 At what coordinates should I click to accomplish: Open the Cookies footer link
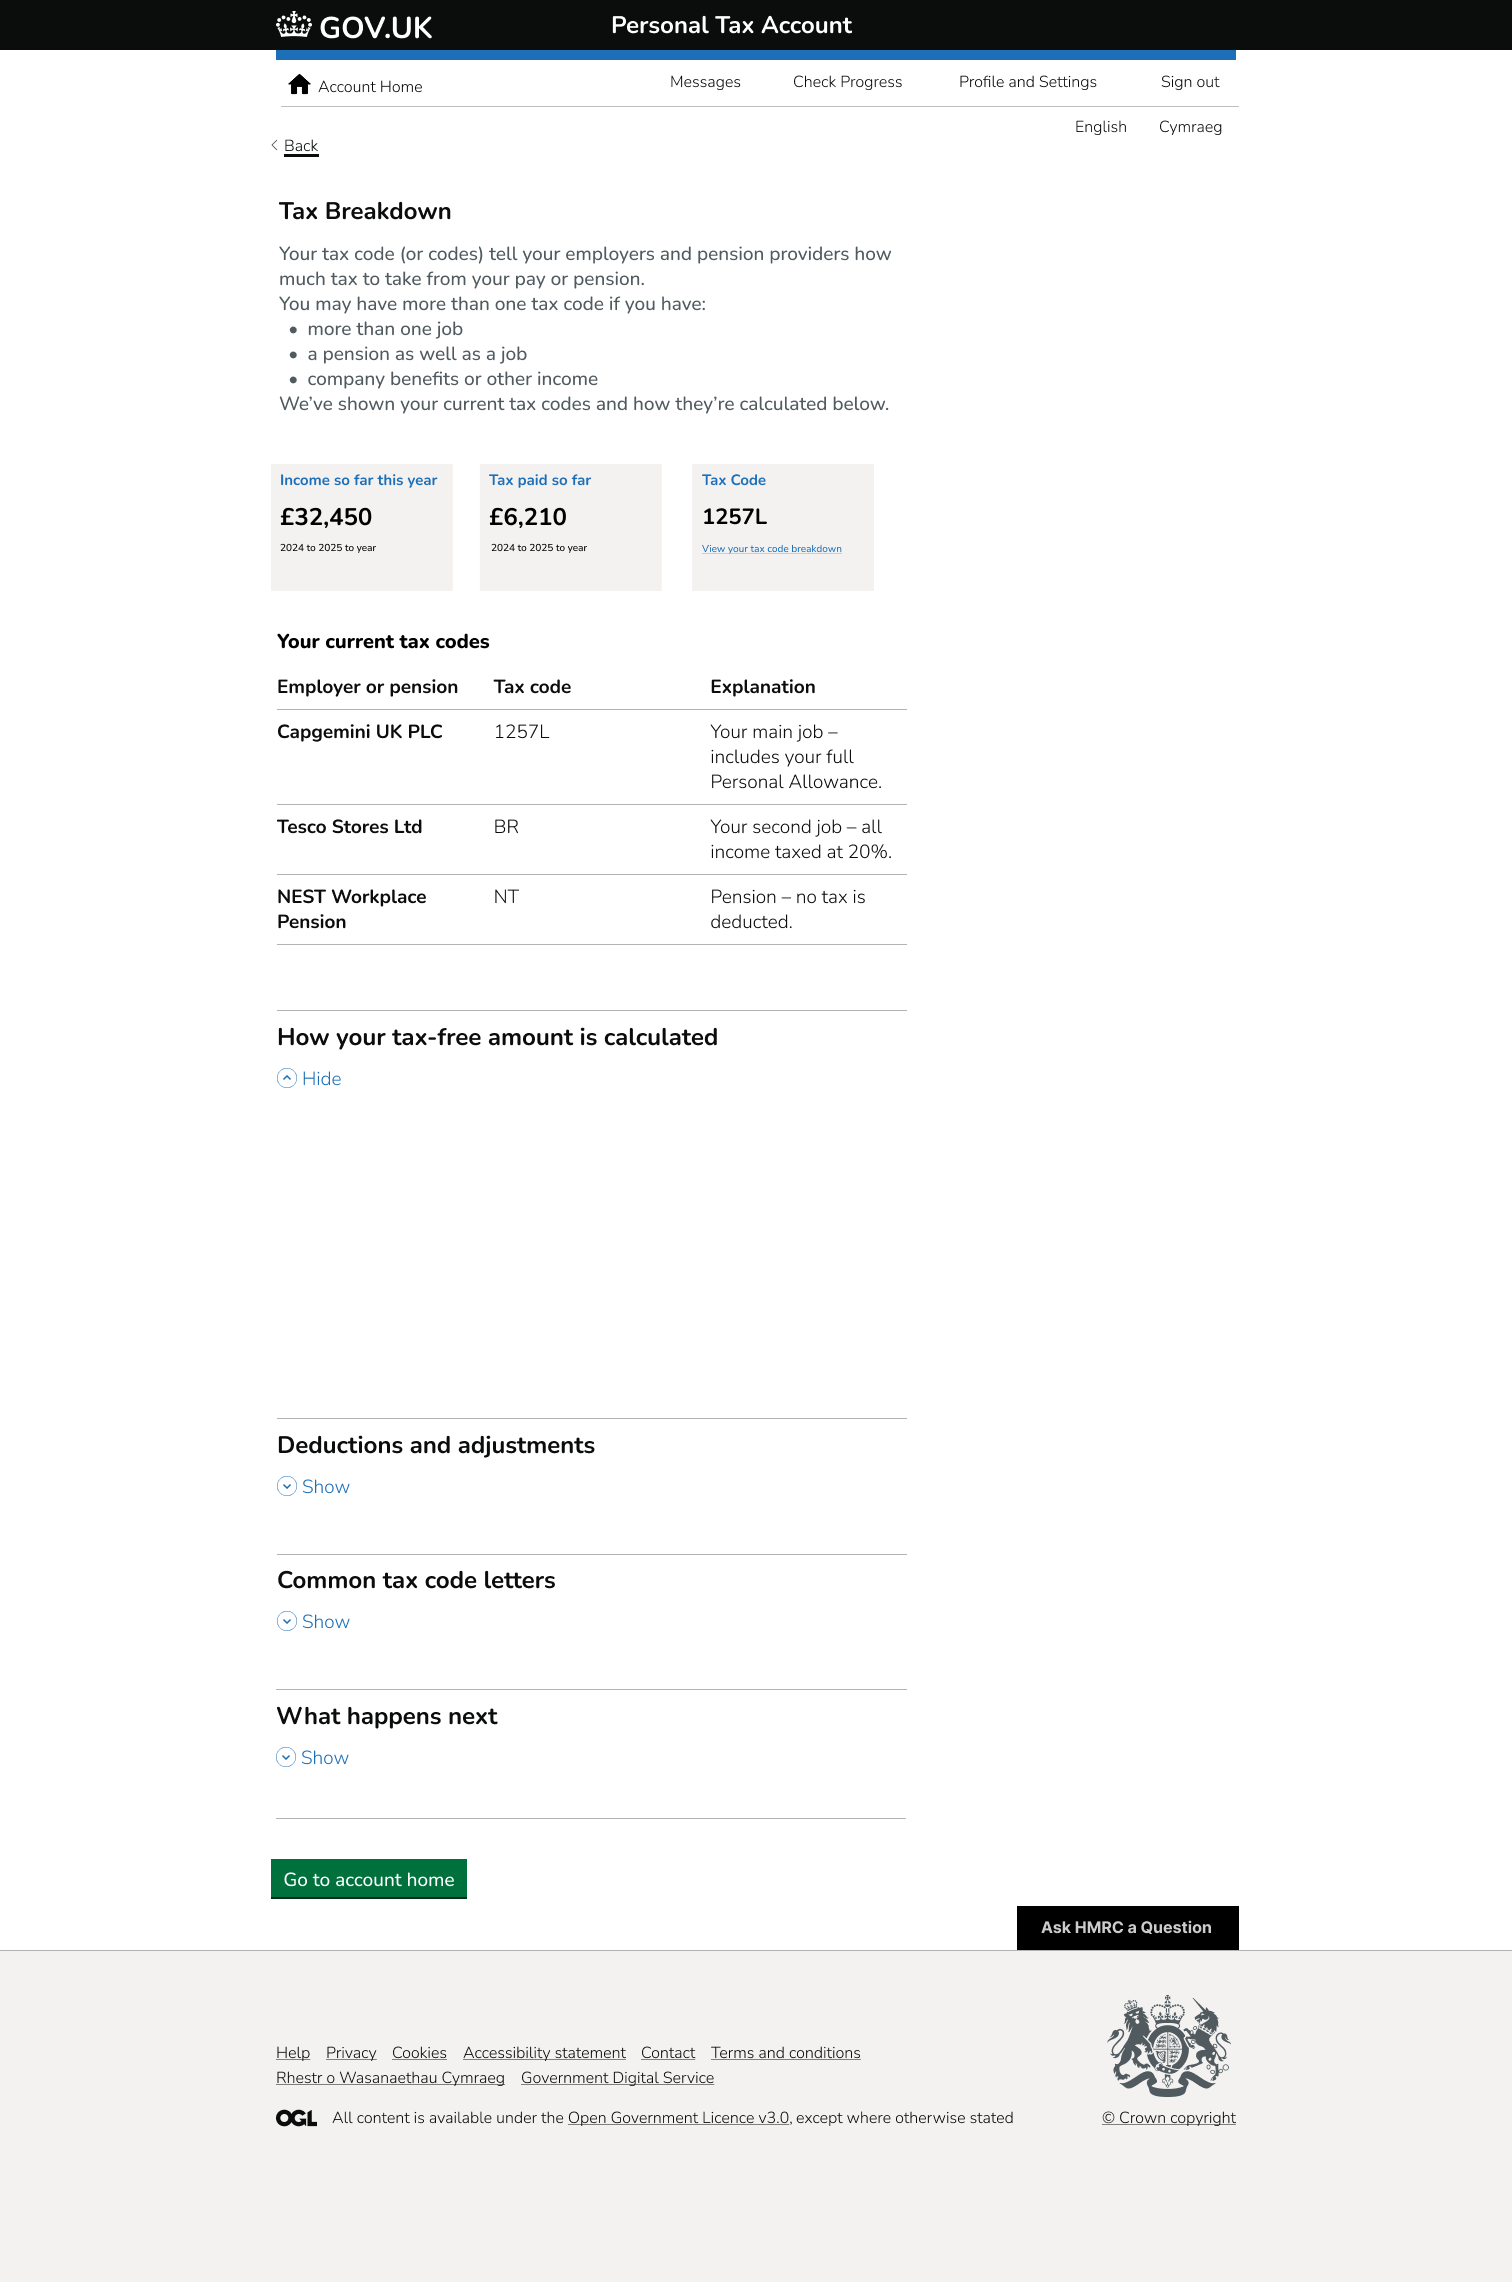[419, 2053]
